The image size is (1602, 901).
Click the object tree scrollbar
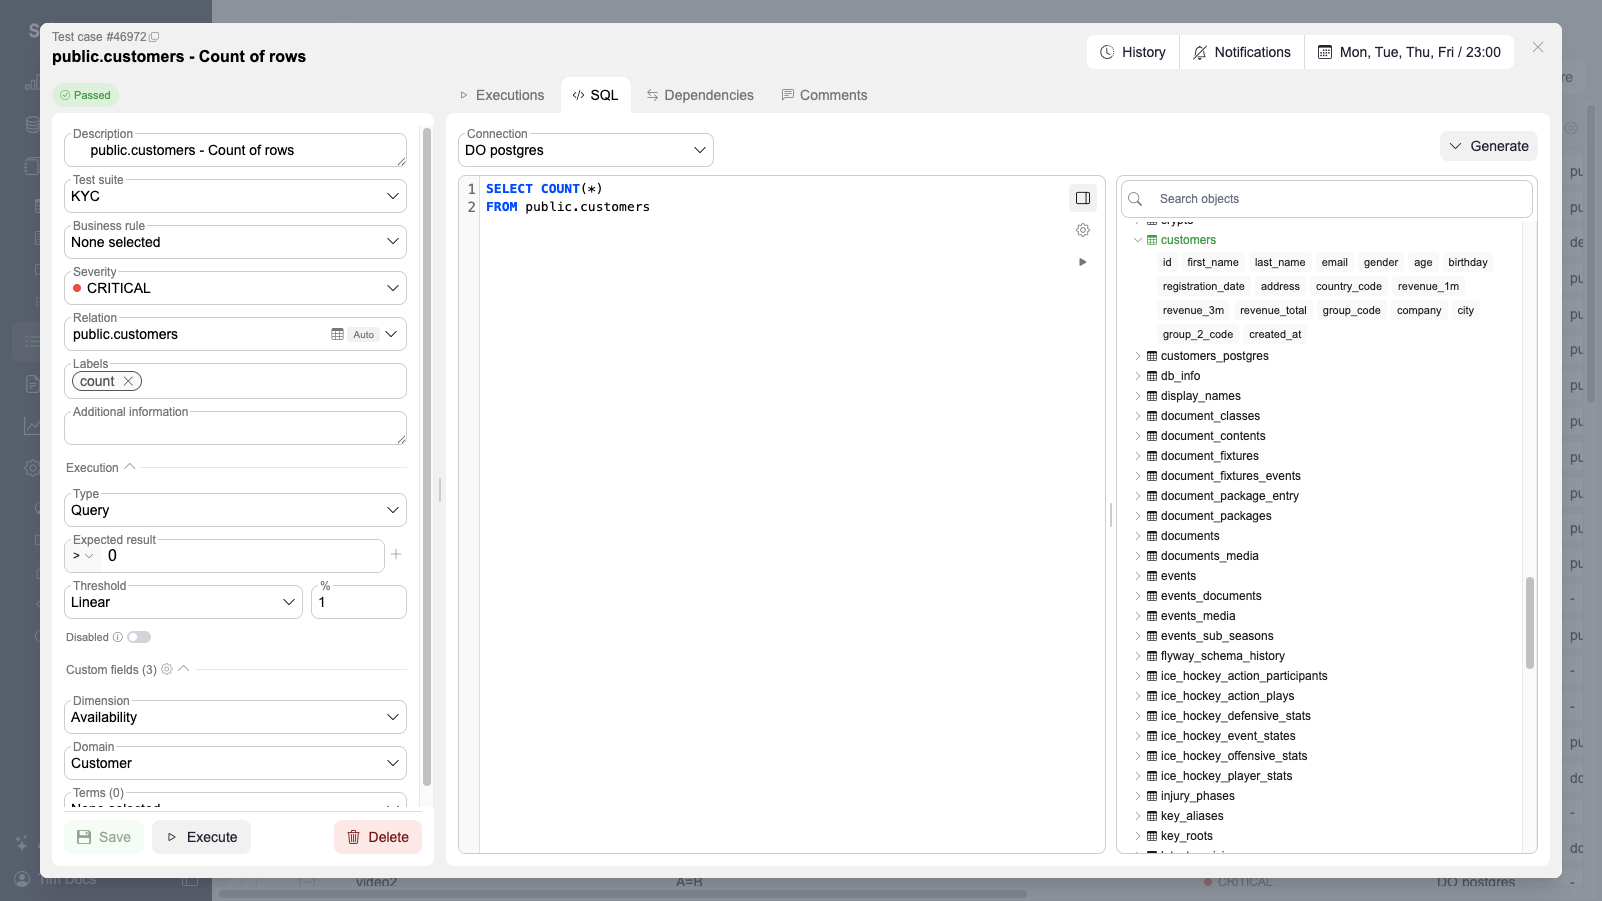coord(1529,622)
